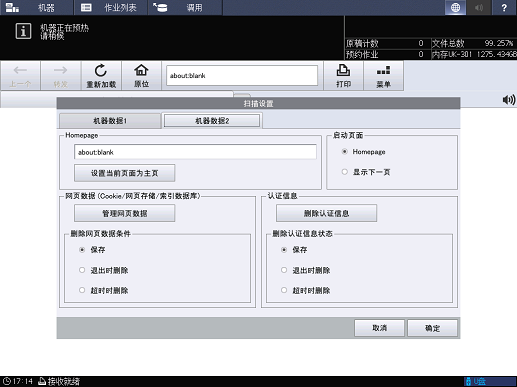Click the 原稿计数 counter text

point(362,43)
